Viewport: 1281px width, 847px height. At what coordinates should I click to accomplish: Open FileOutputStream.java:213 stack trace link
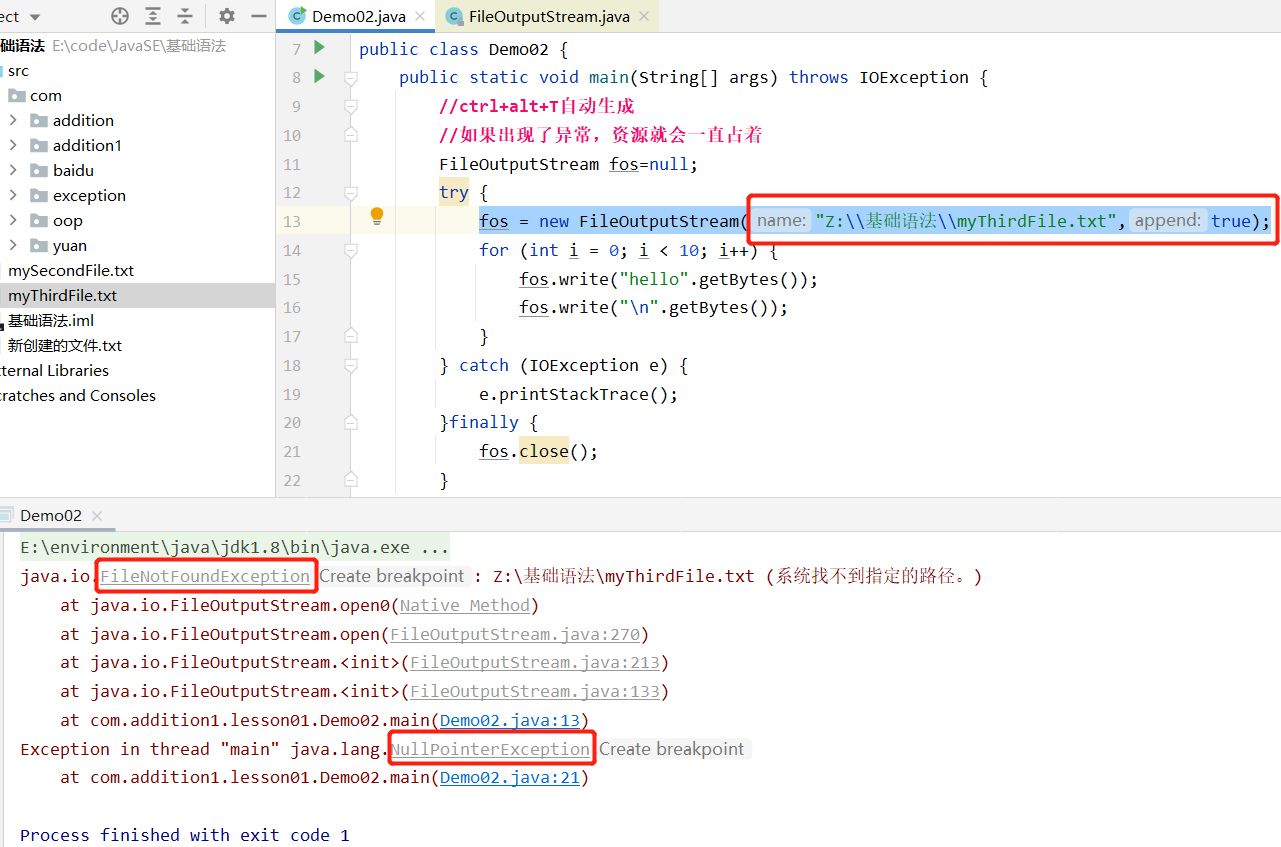tap(535, 662)
